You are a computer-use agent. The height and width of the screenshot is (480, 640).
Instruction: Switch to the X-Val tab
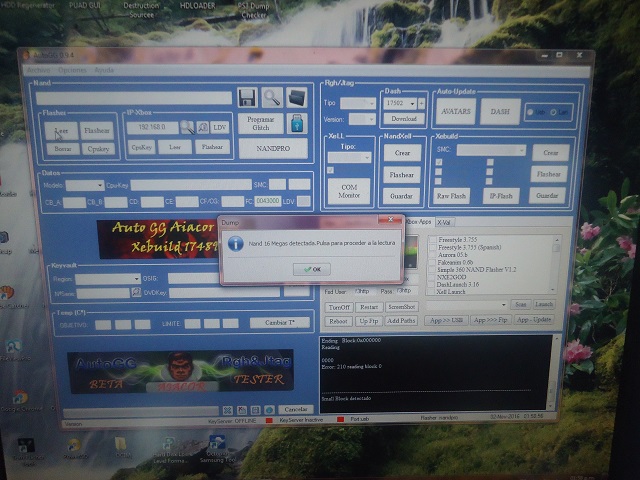tap(446, 221)
